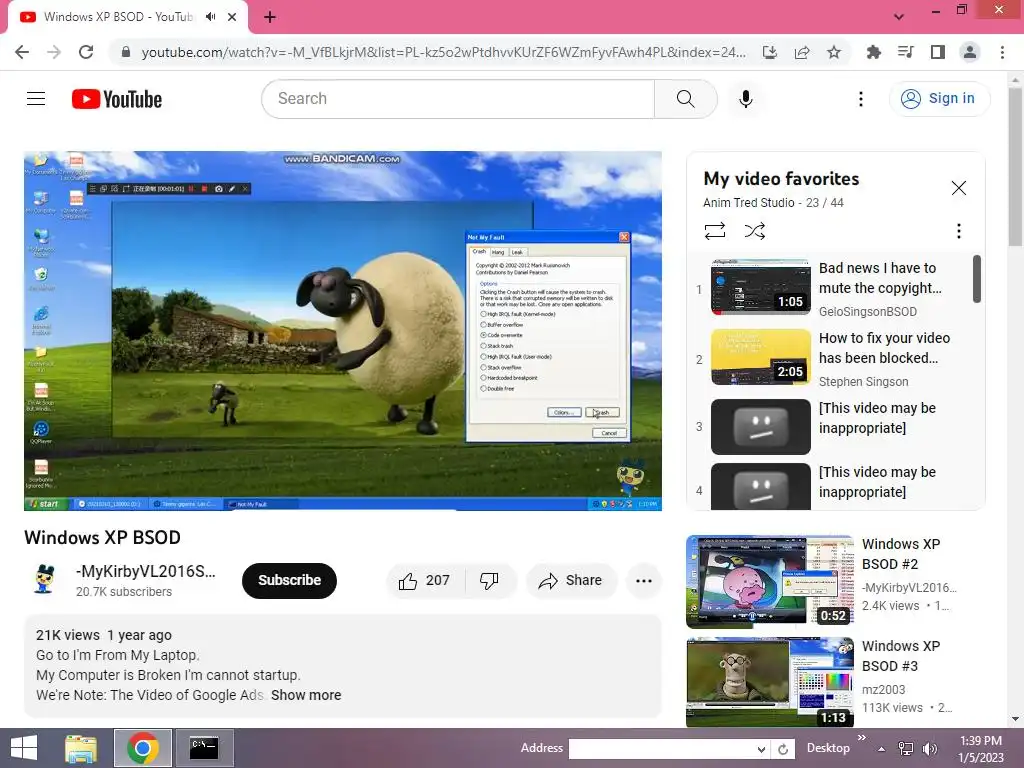Close the My video favorites panel

point(959,188)
